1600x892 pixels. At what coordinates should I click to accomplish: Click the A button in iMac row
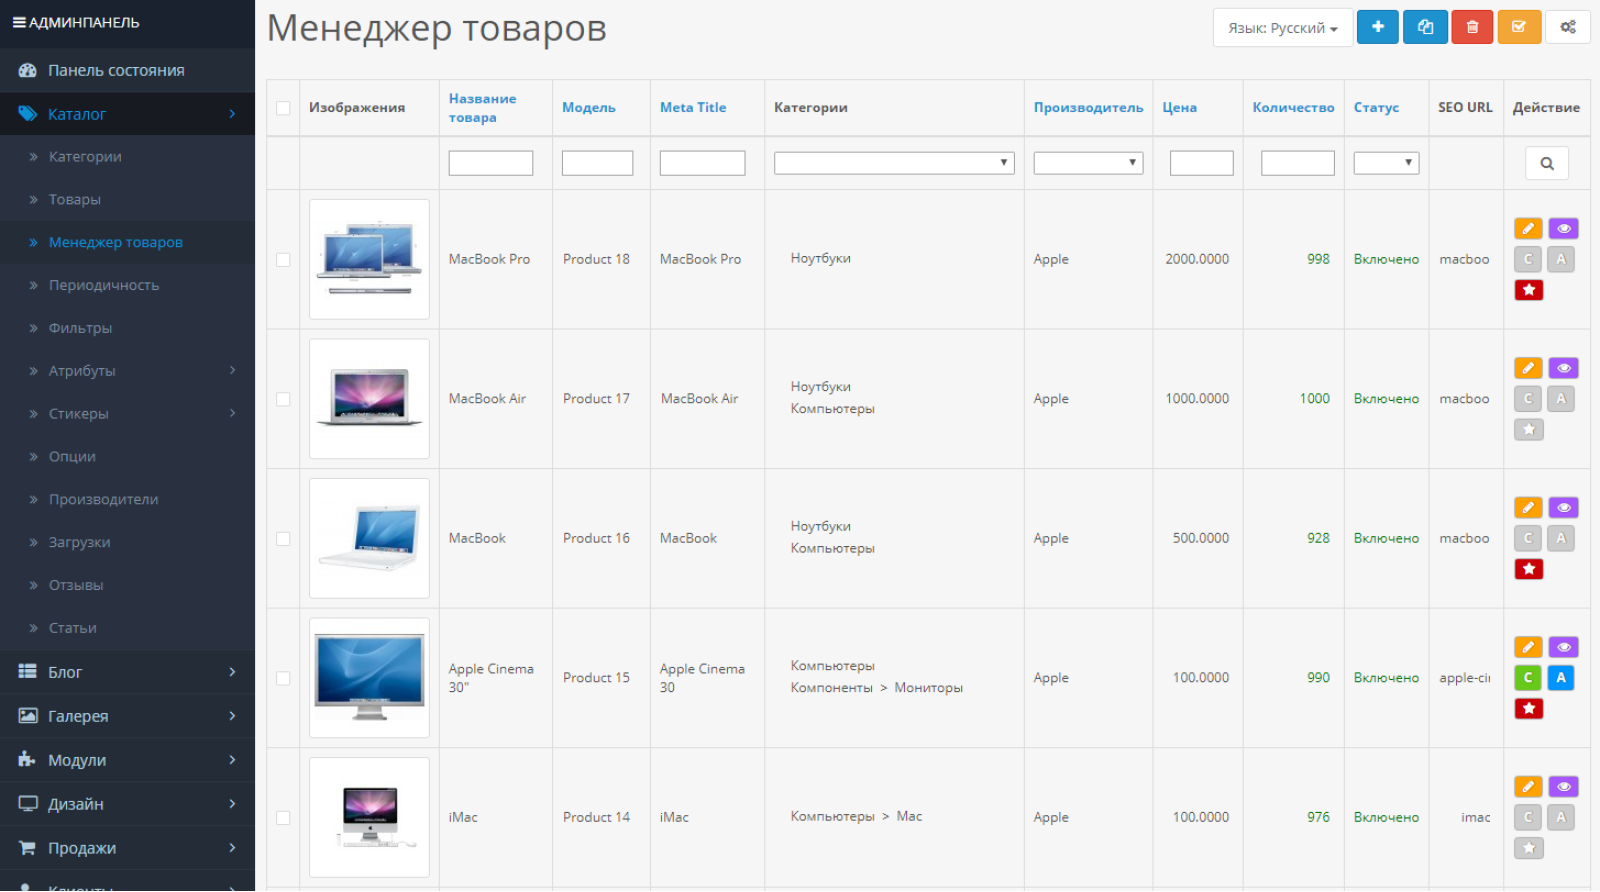coord(1561,817)
